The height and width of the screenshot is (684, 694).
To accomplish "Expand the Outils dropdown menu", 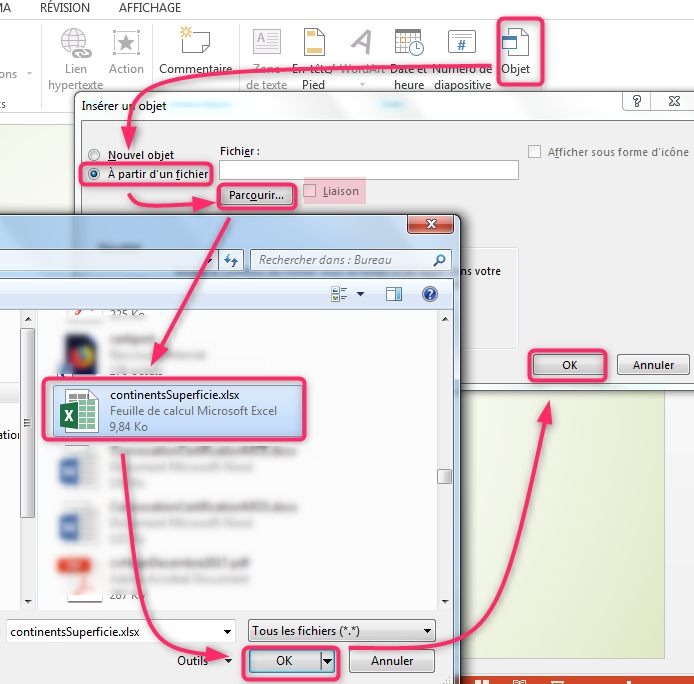I will [205, 661].
